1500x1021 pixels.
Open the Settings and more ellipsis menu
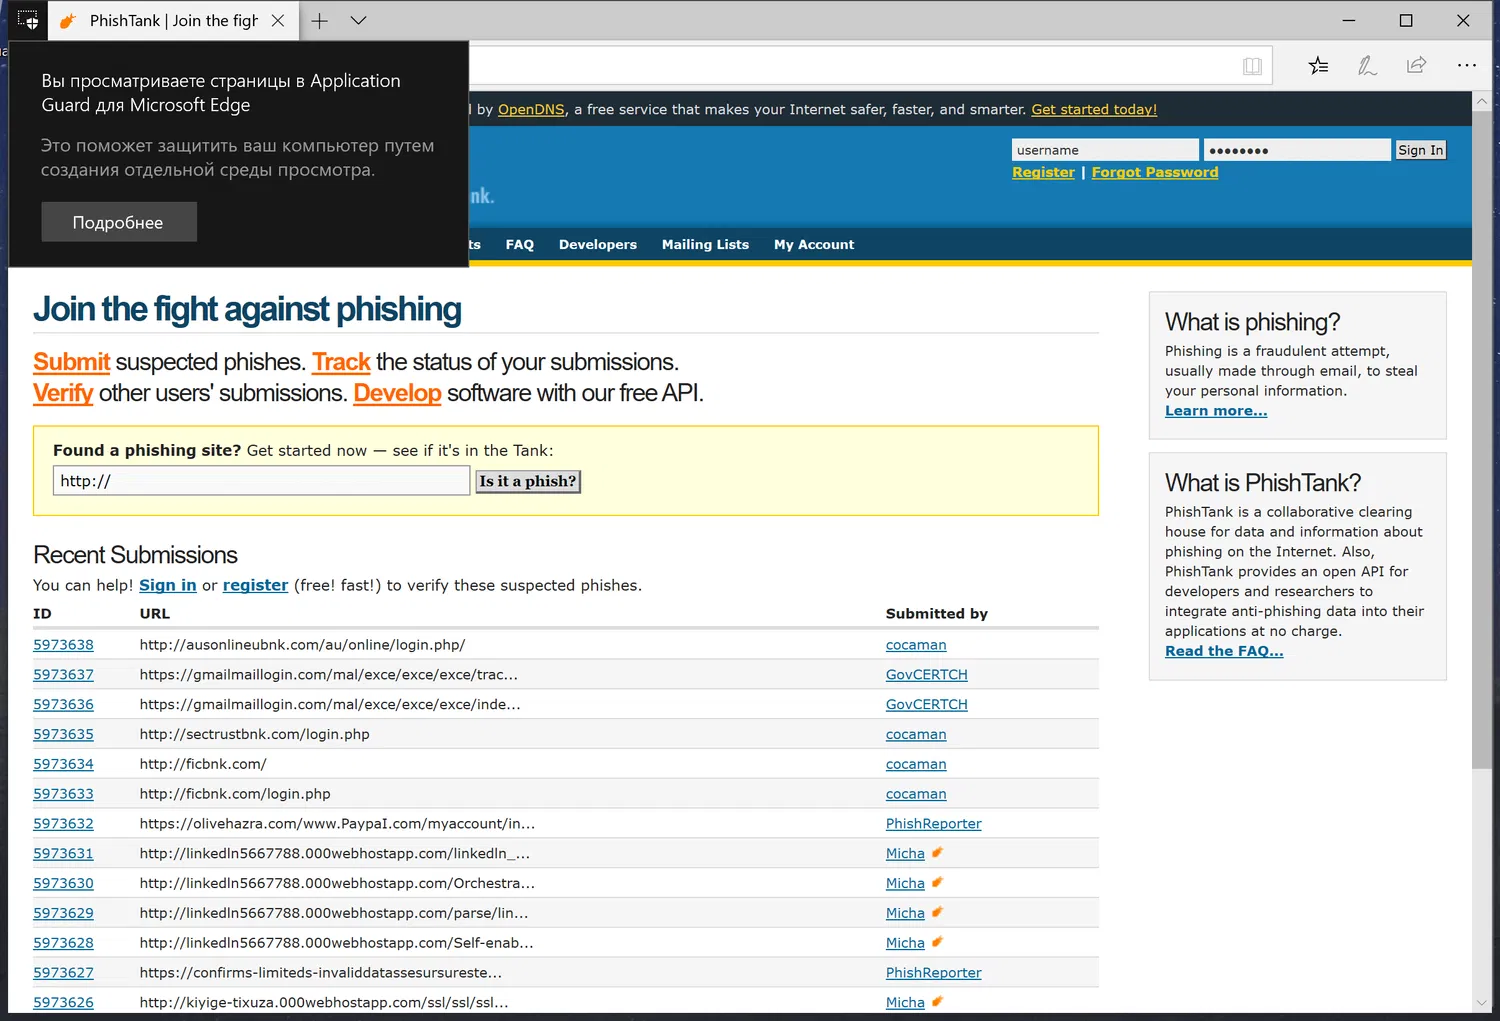[1467, 66]
